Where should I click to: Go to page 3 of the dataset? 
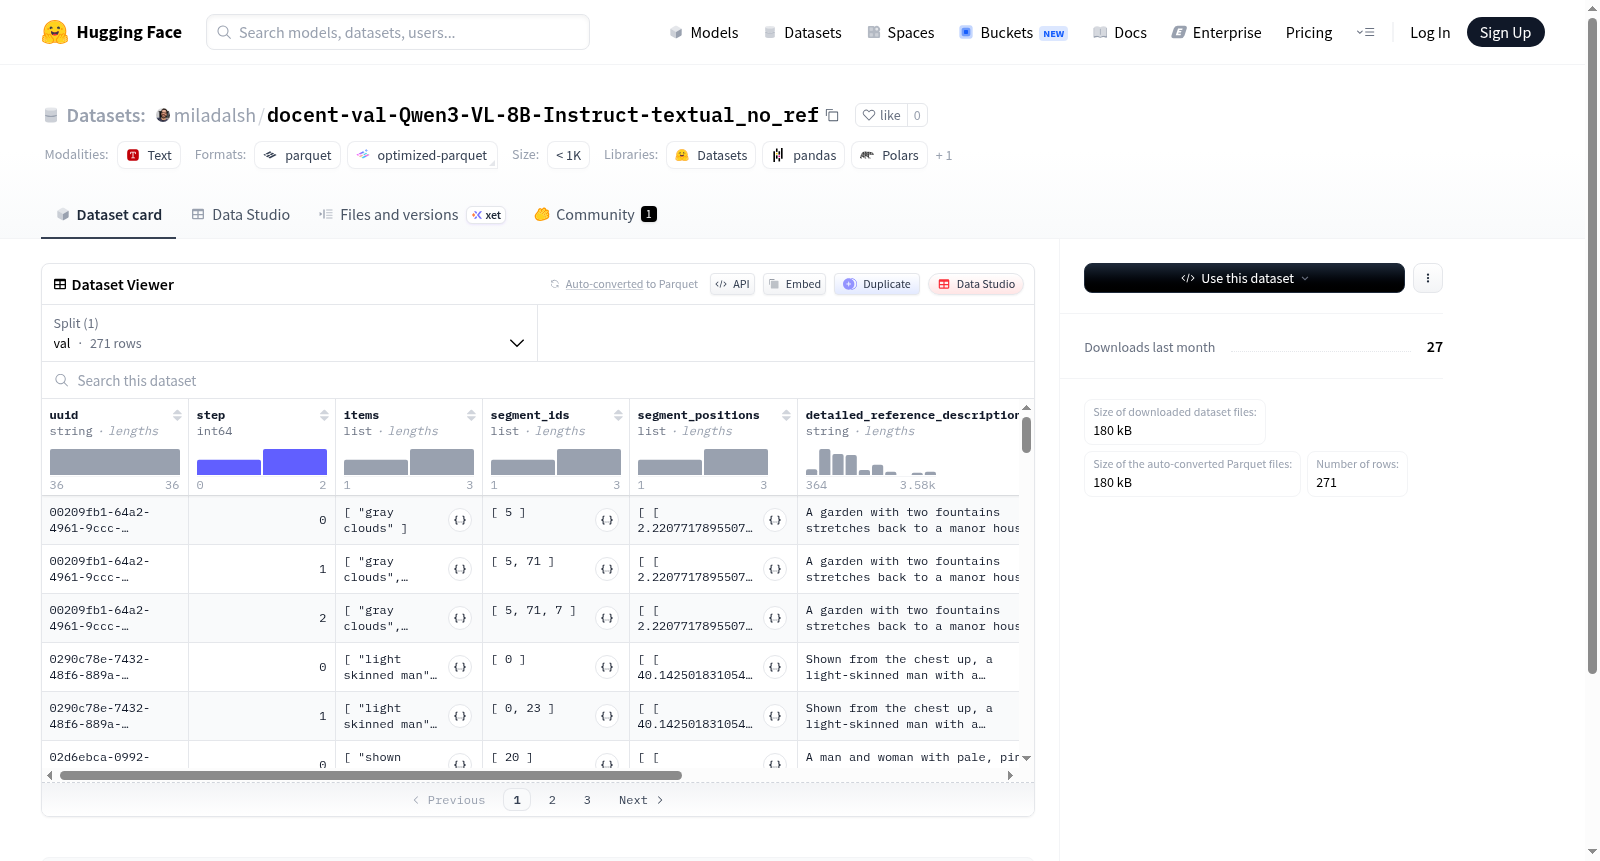(x=587, y=800)
